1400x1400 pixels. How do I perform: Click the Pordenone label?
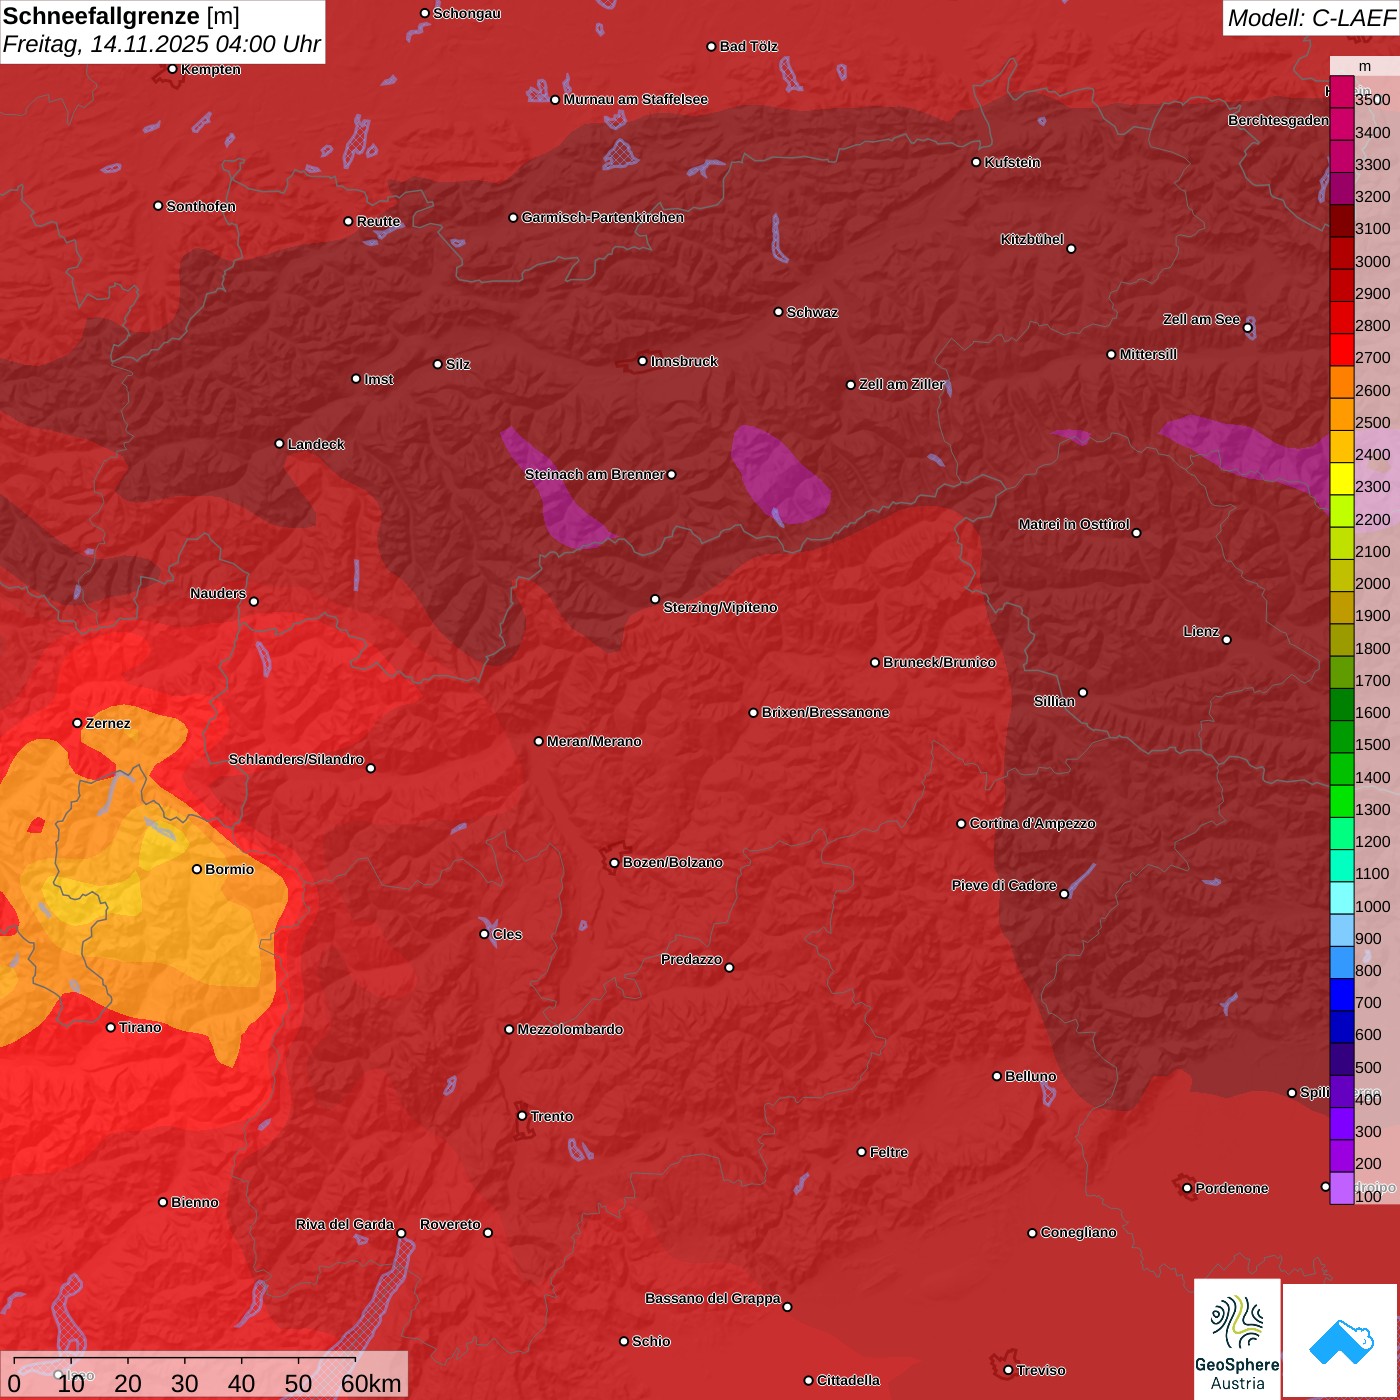click(1232, 1189)
